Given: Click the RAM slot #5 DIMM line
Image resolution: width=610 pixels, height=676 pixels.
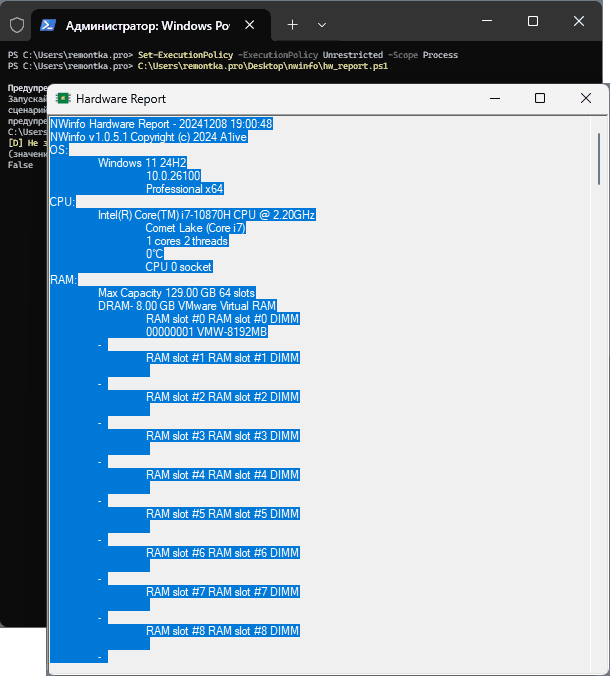Looking at the screenshot, I should (222, 514).
